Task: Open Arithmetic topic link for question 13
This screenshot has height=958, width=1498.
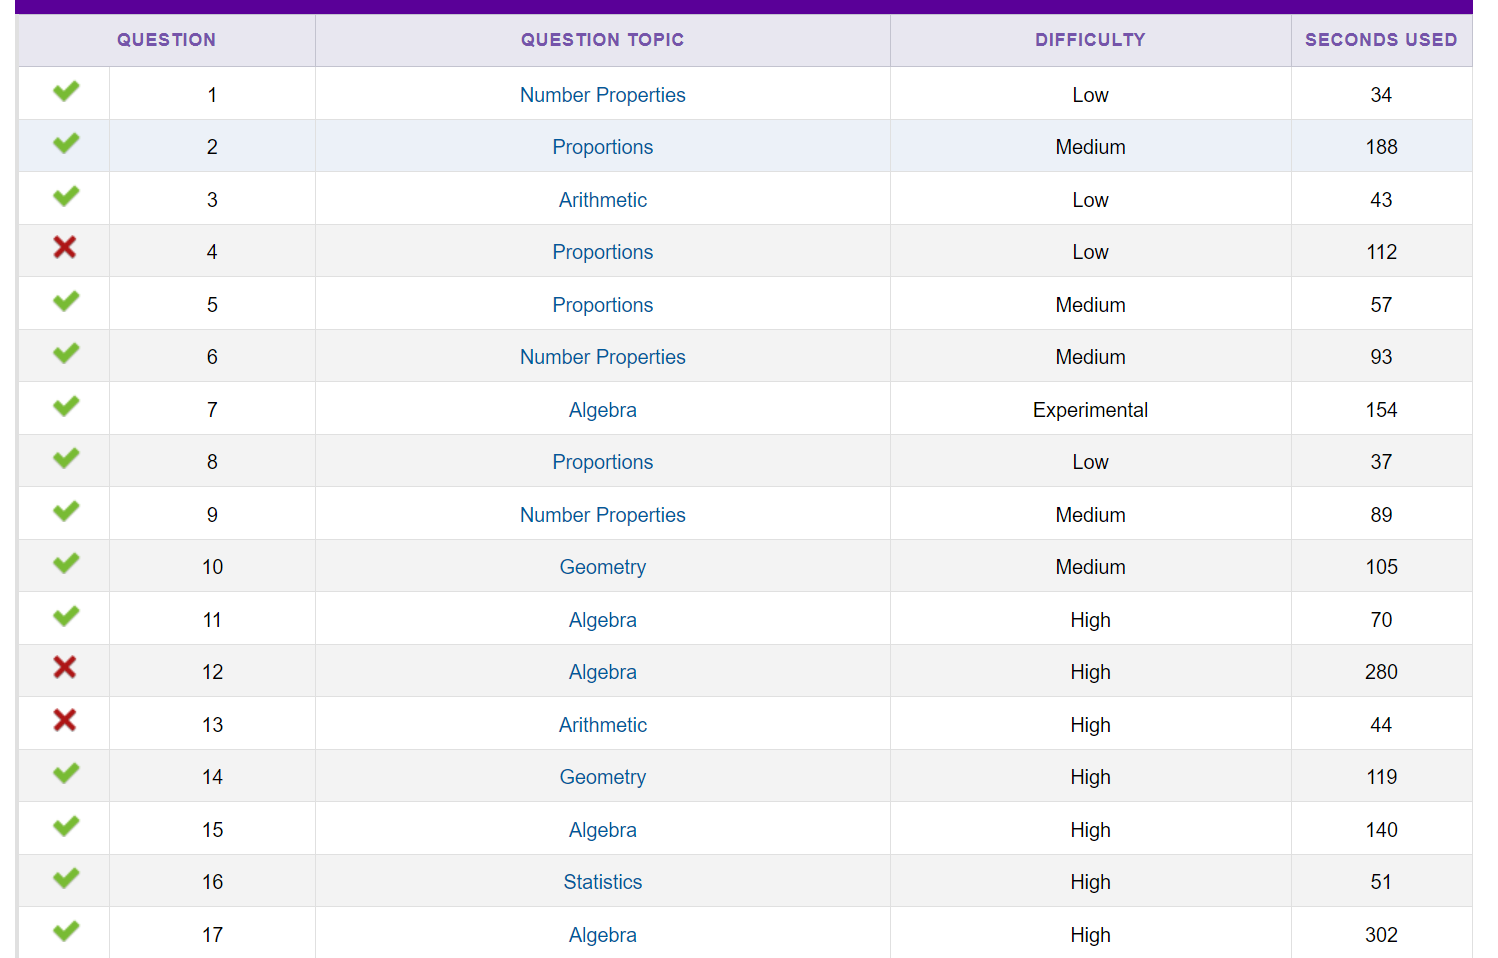Action: pyautogui.click(x=602, y=725)
